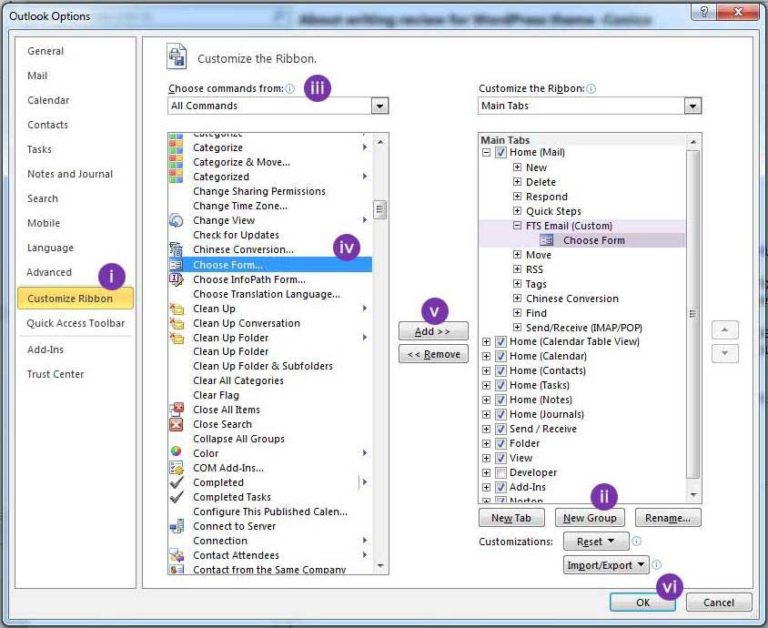This screenshot has width=768, height=628.
Task: Open the General options page
Action: [x=46, y=51]
